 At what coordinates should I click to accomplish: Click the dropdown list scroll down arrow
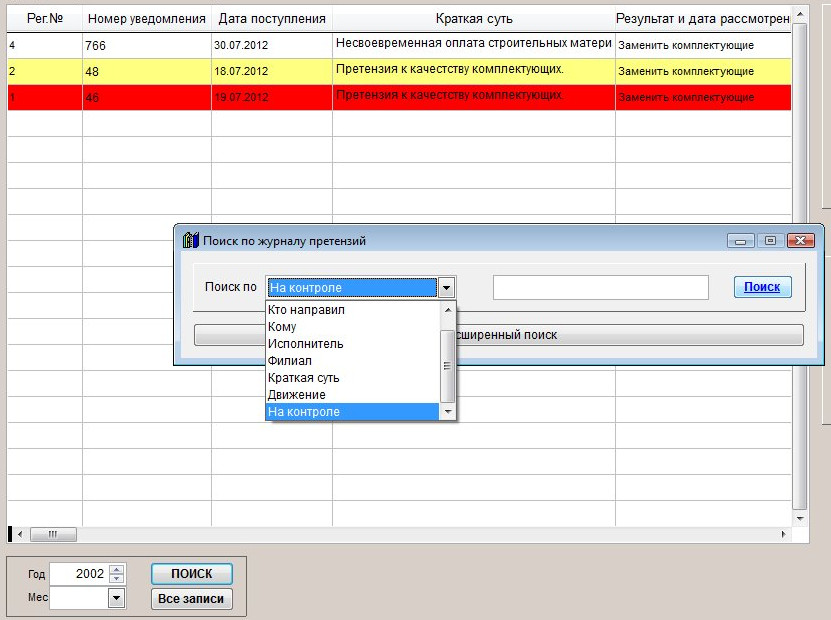448,412
